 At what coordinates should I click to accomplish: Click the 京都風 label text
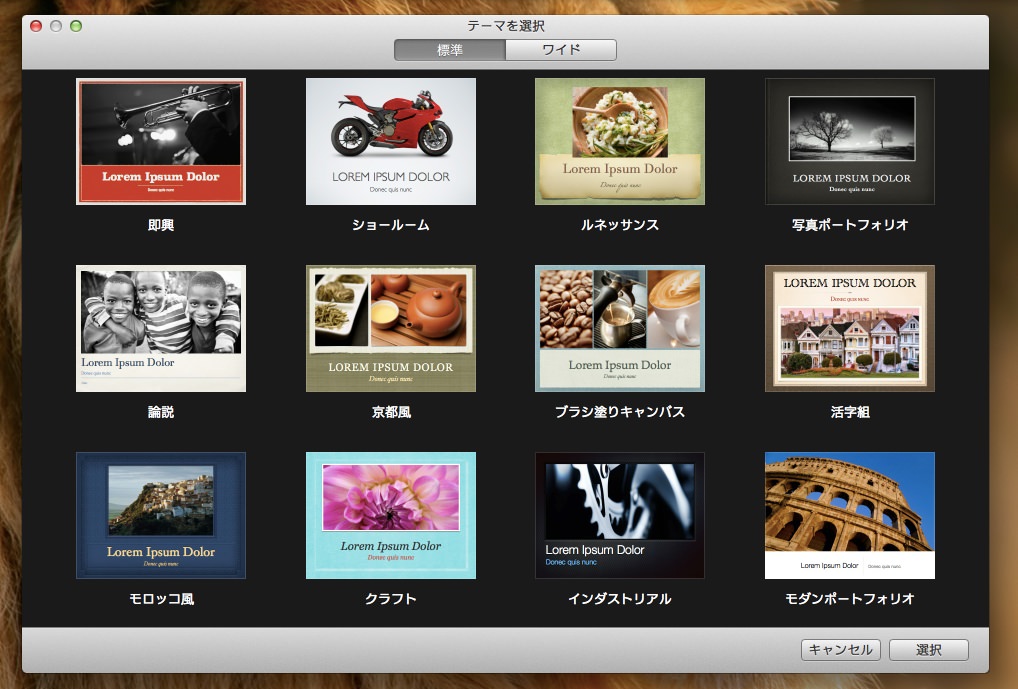[x=391, y=412]
